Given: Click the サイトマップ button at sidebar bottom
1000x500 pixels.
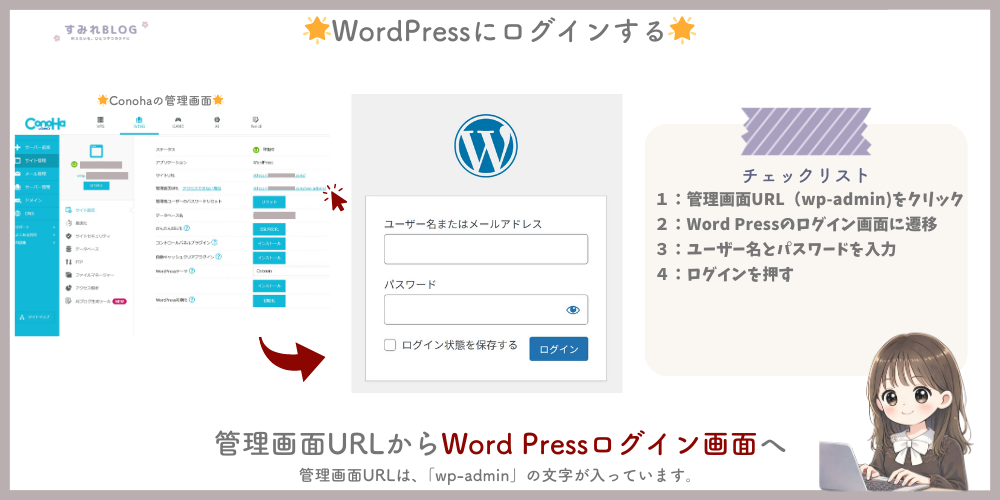Looking at the screenshot, I should click(x=35, y=317).
